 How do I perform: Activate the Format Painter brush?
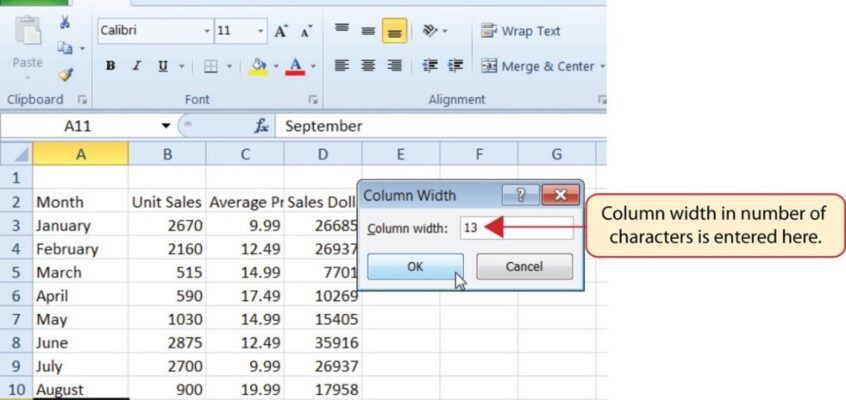65,74
